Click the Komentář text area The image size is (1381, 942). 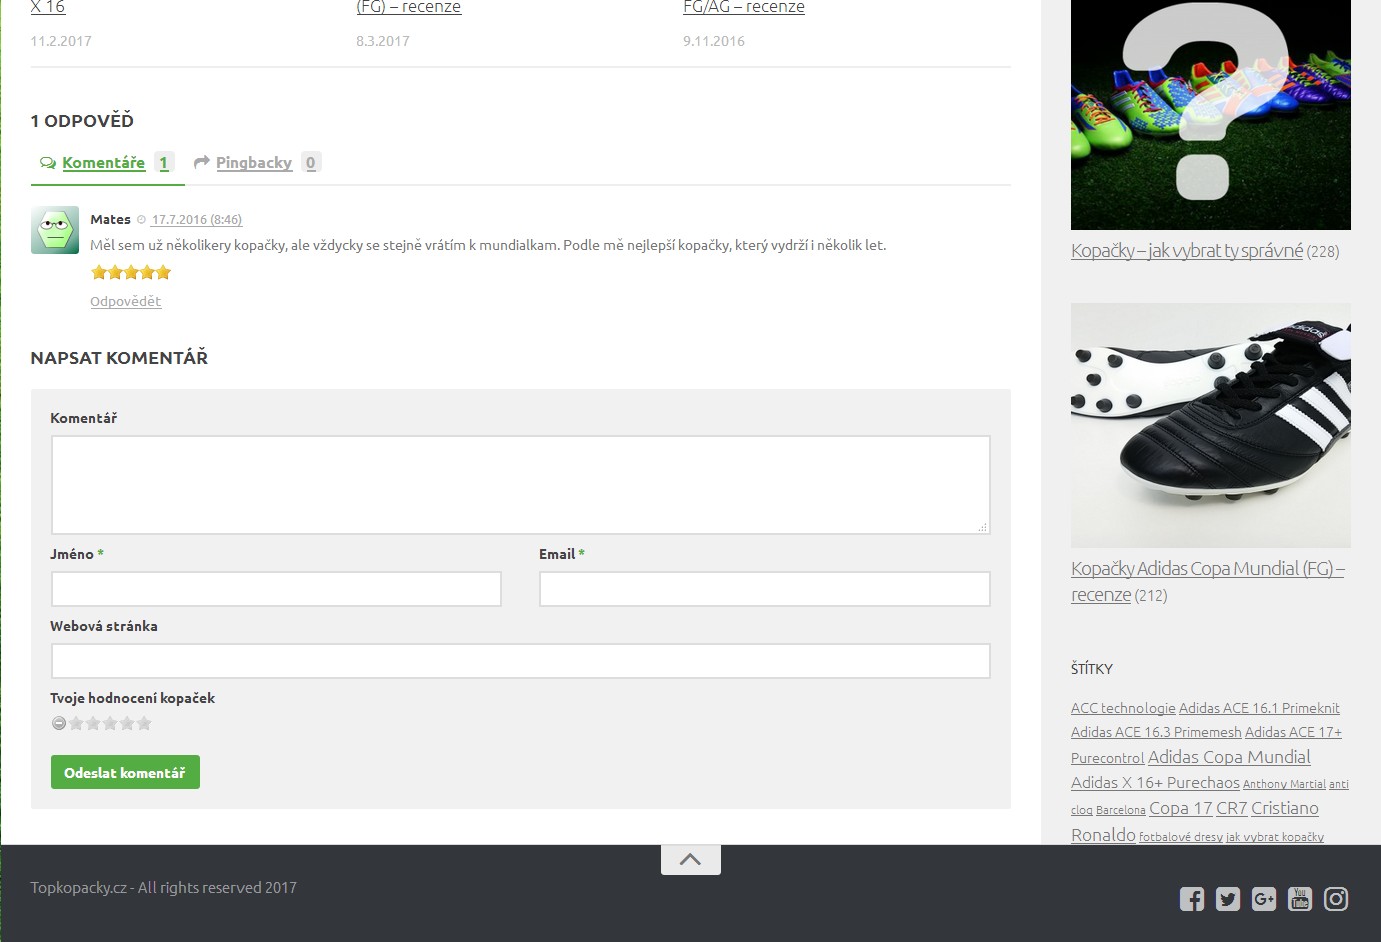click(521, 485)
